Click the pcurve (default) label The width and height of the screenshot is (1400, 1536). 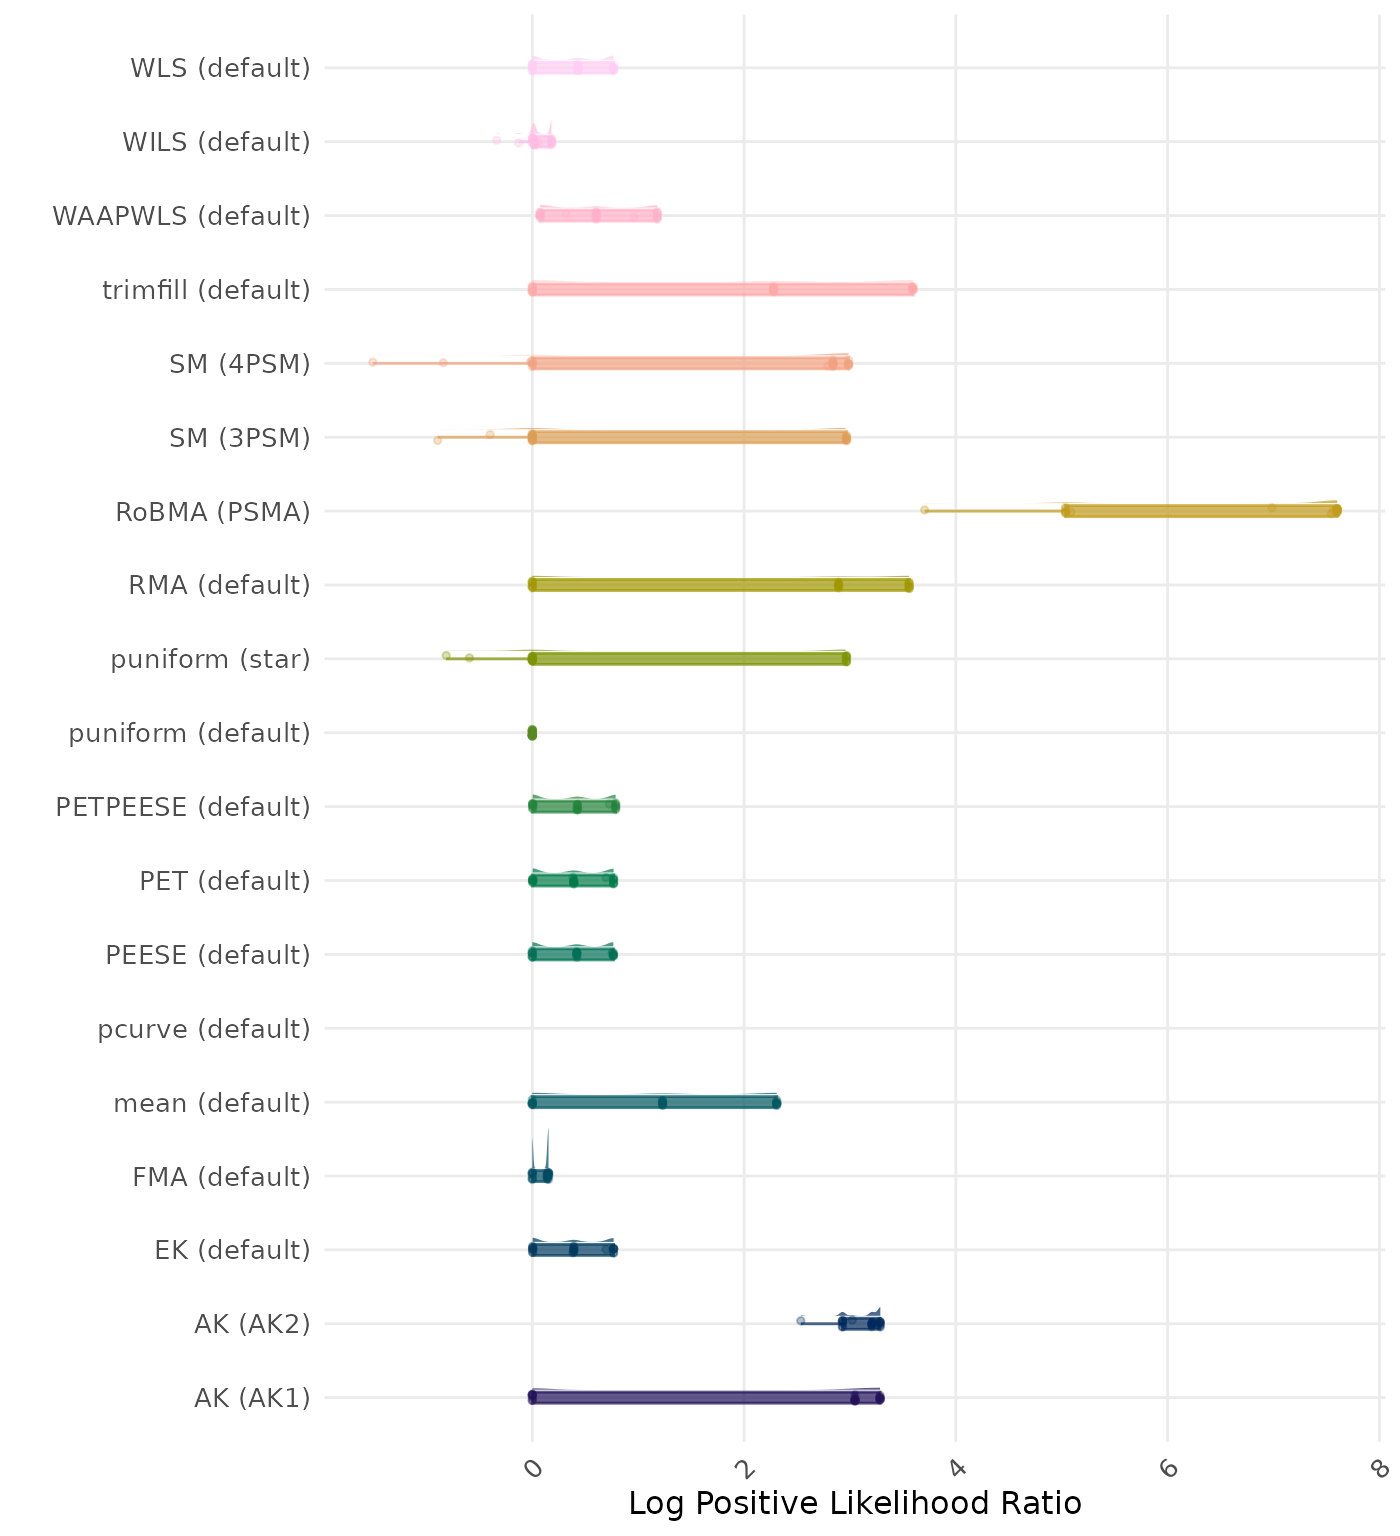click(x=204, y=1029)
